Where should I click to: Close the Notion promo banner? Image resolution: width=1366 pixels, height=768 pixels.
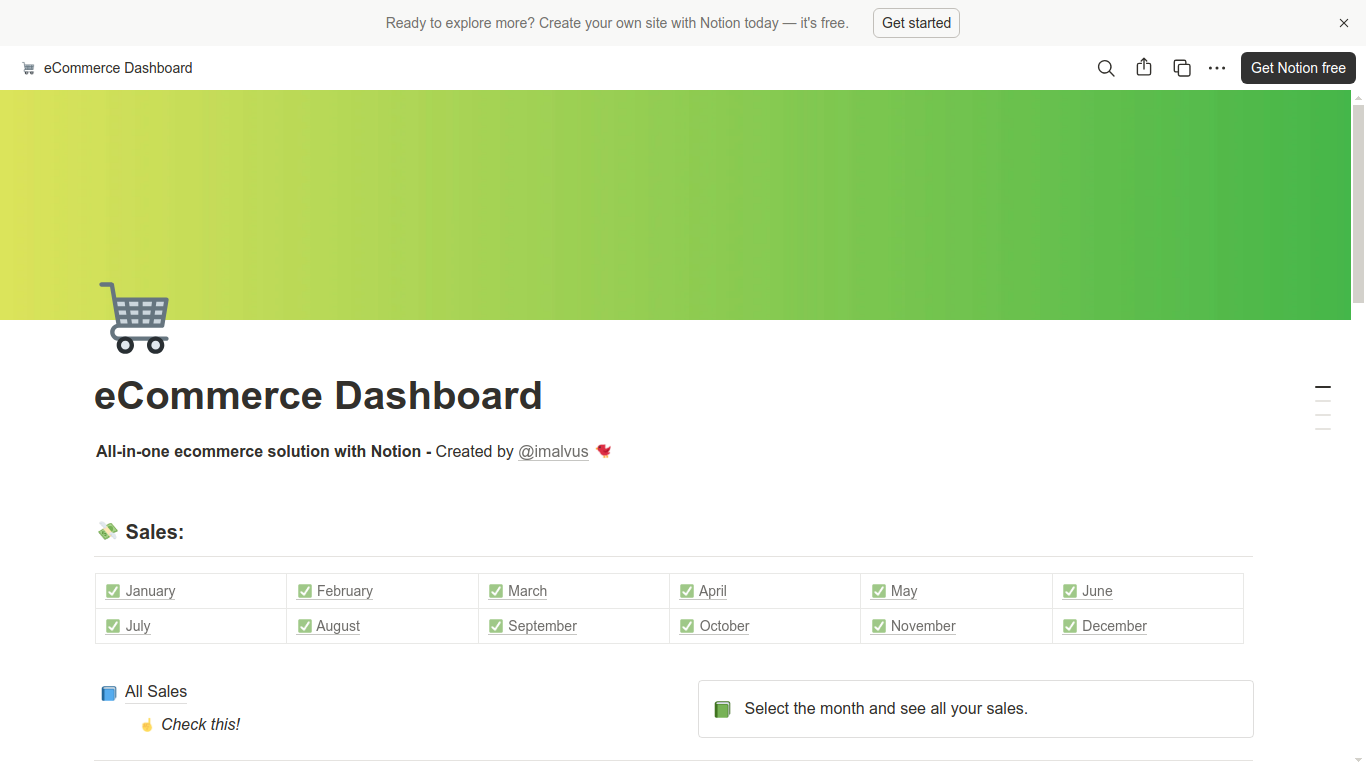(x=1344, y=23)
